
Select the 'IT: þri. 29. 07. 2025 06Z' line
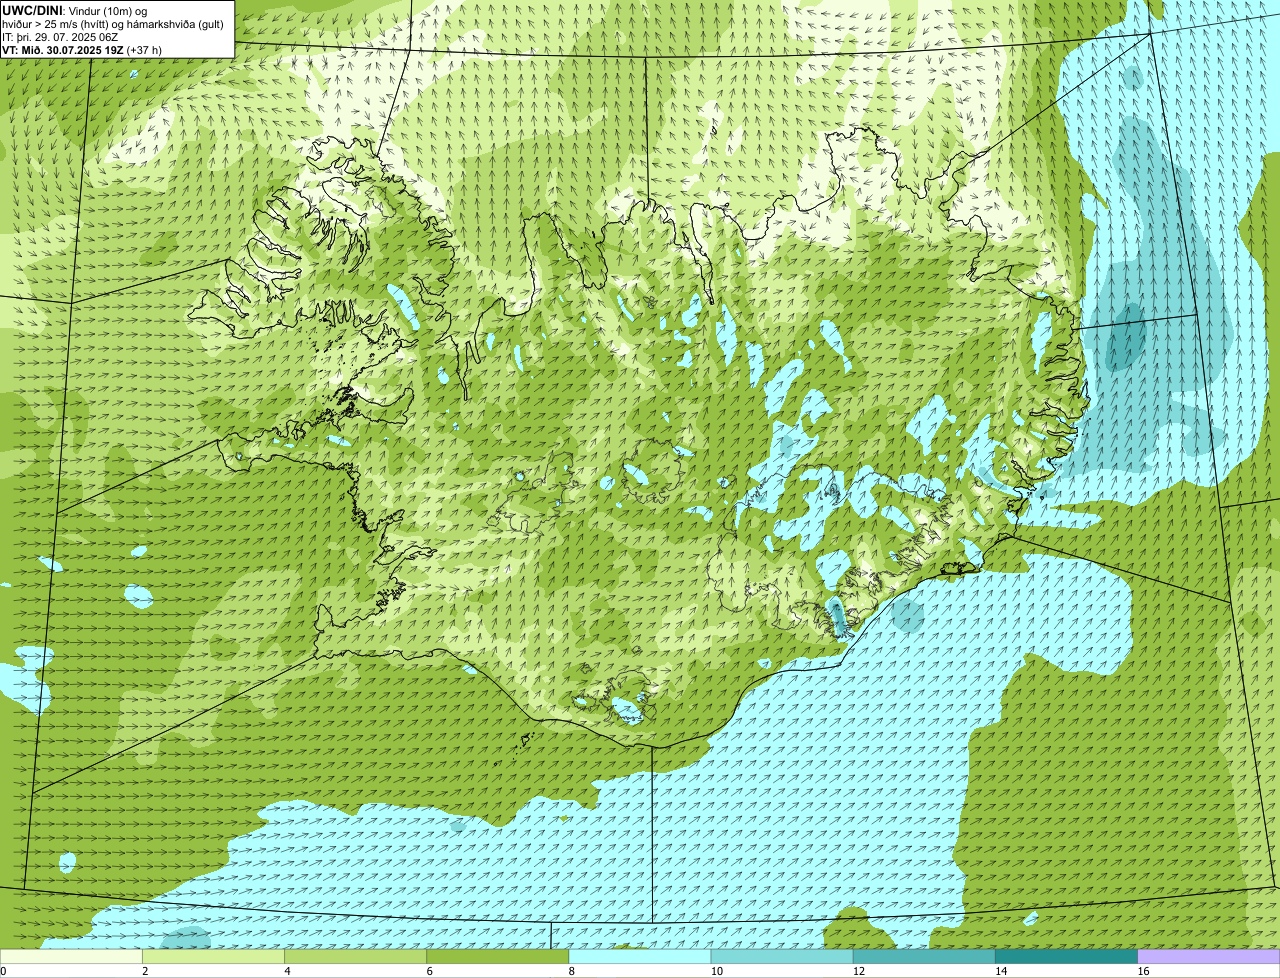tap(60, 37)
